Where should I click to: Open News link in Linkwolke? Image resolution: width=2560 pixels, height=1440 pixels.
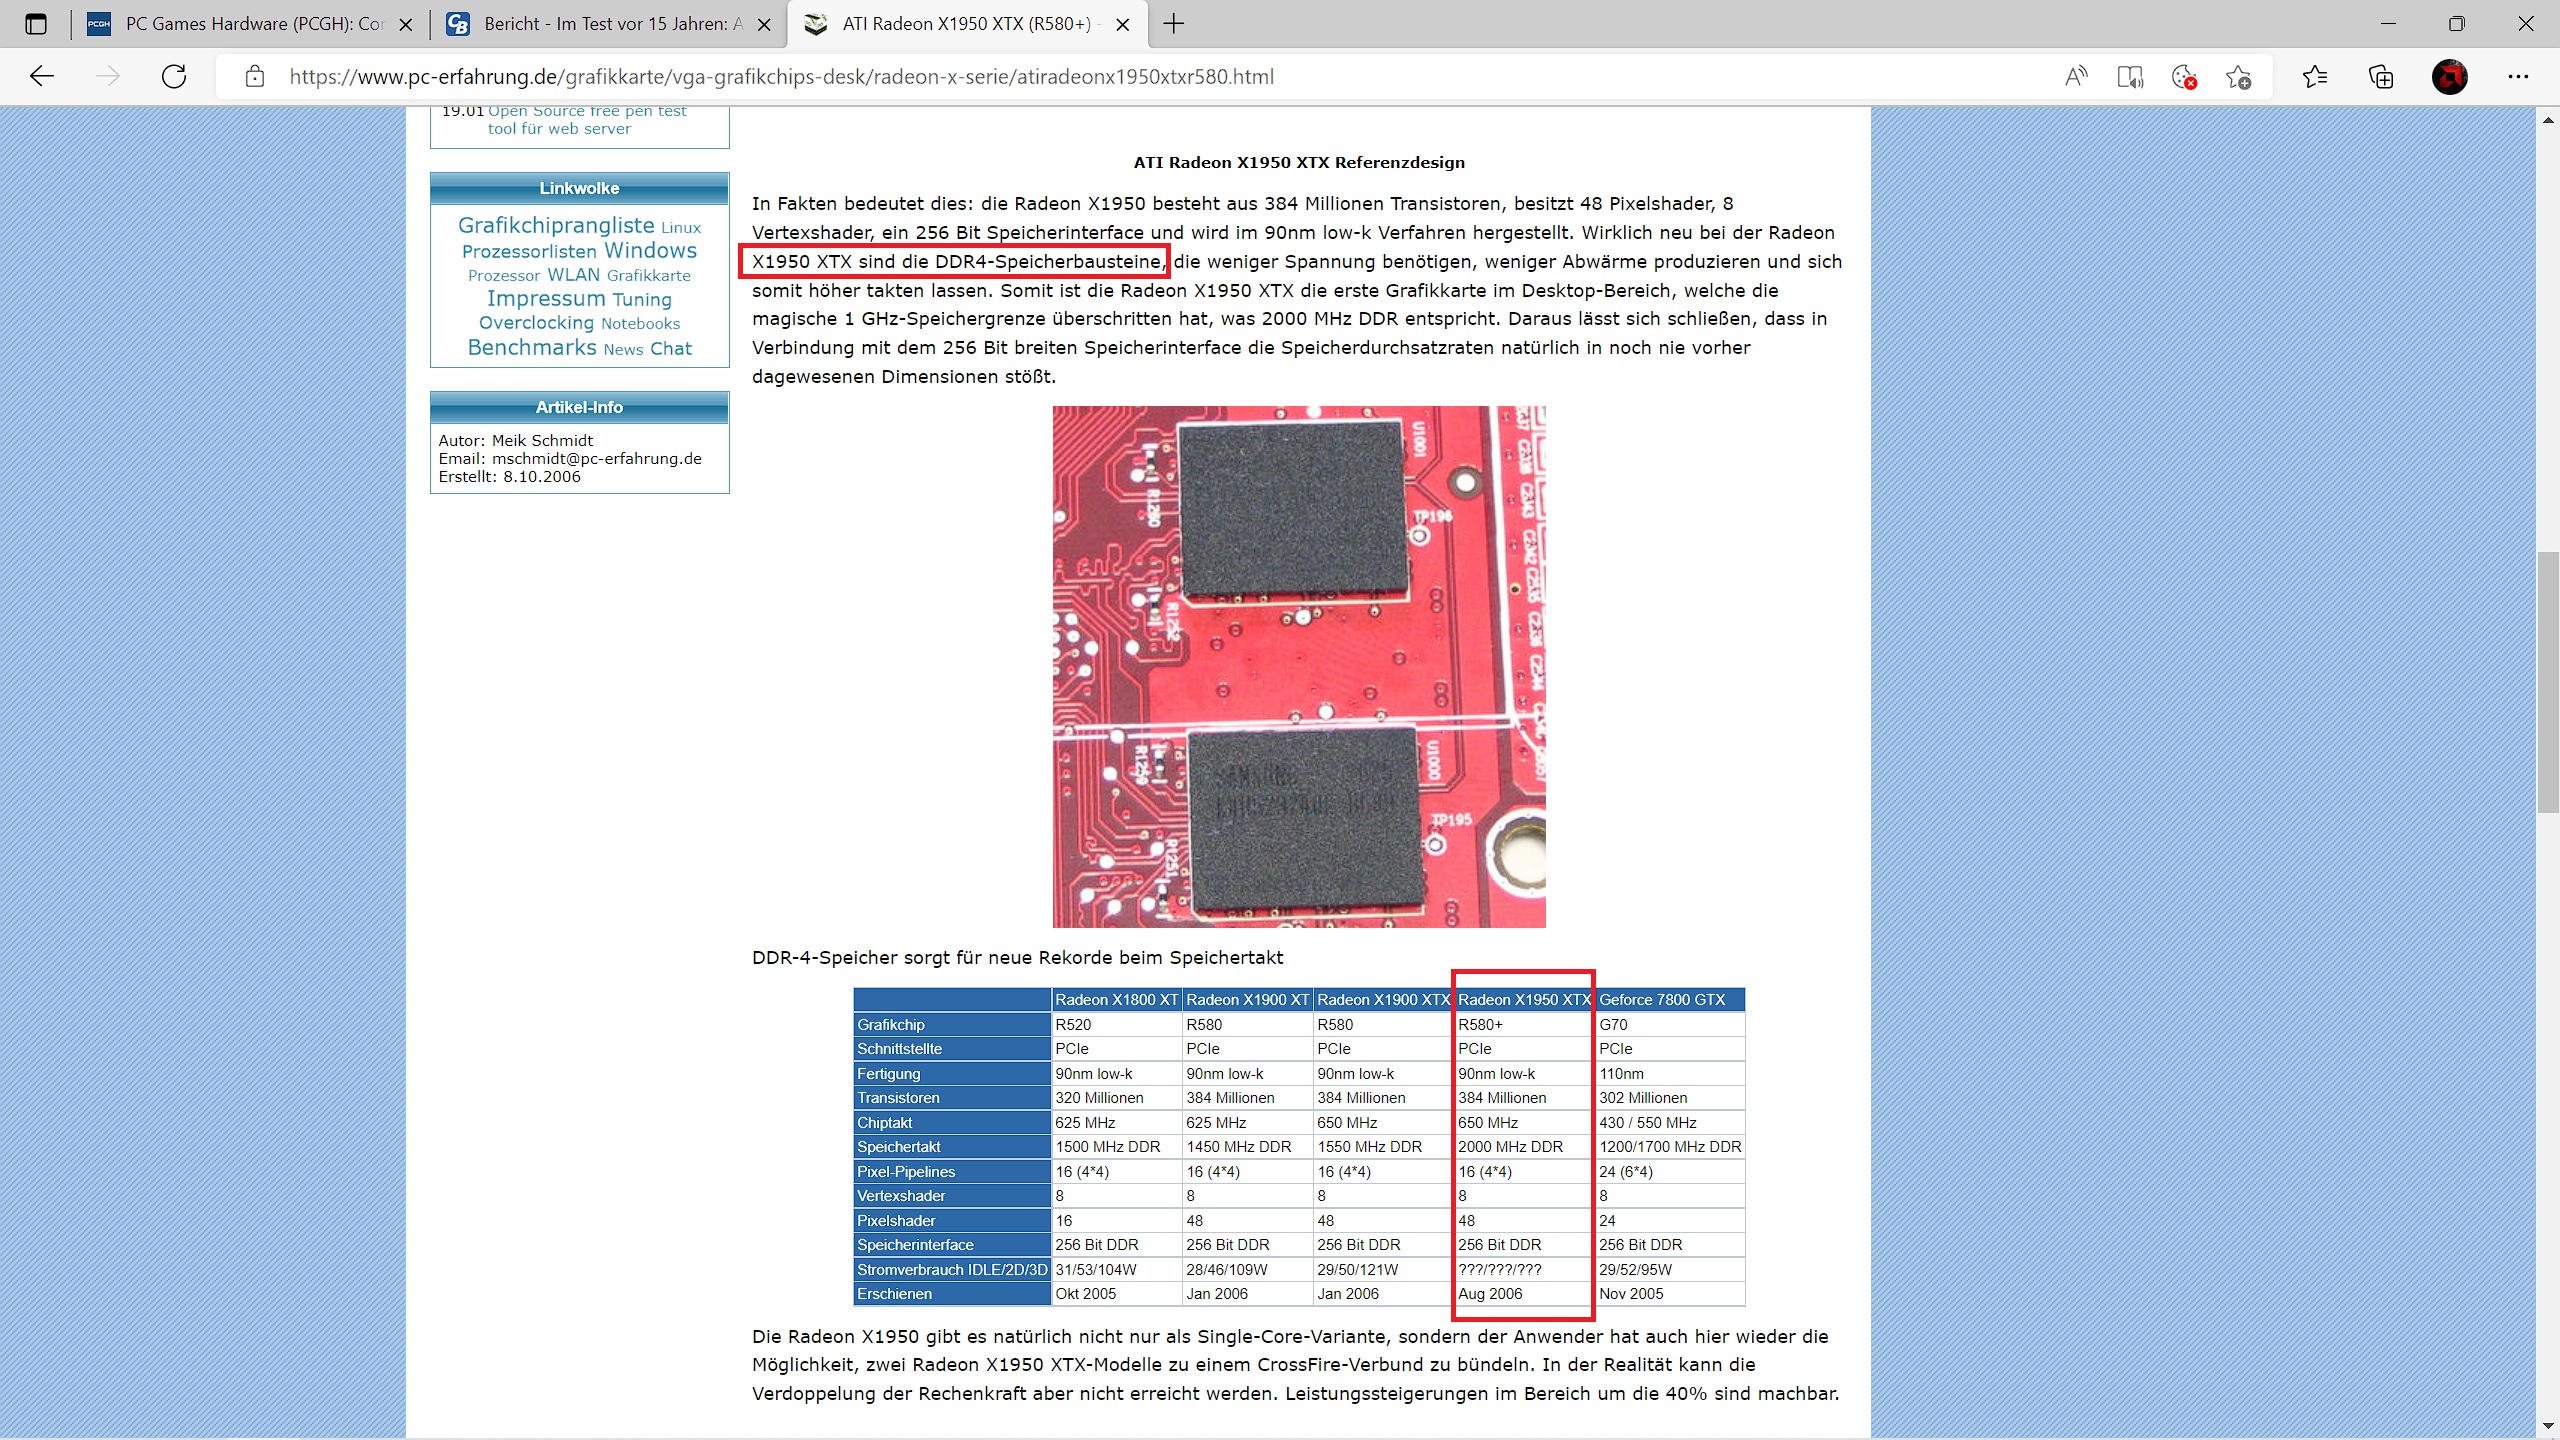tap(623, 349)
